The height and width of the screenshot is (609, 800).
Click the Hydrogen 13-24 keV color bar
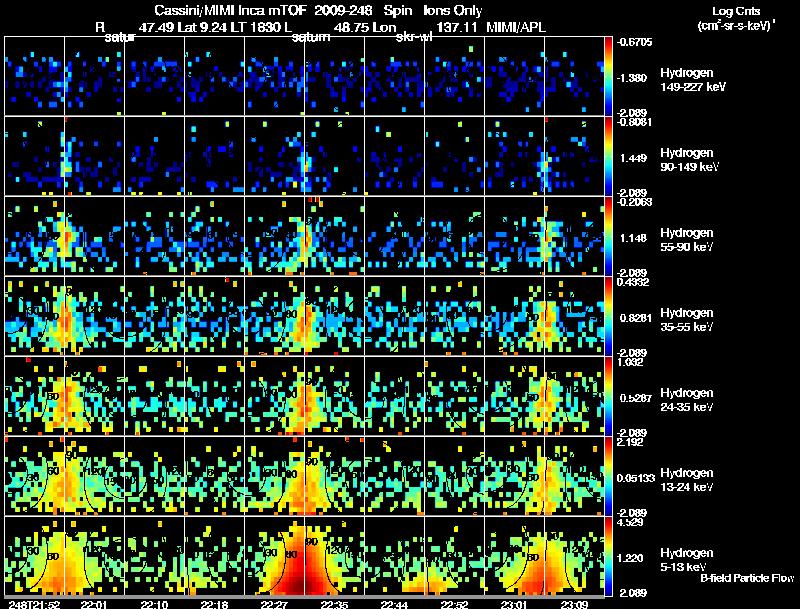(608, 476)
